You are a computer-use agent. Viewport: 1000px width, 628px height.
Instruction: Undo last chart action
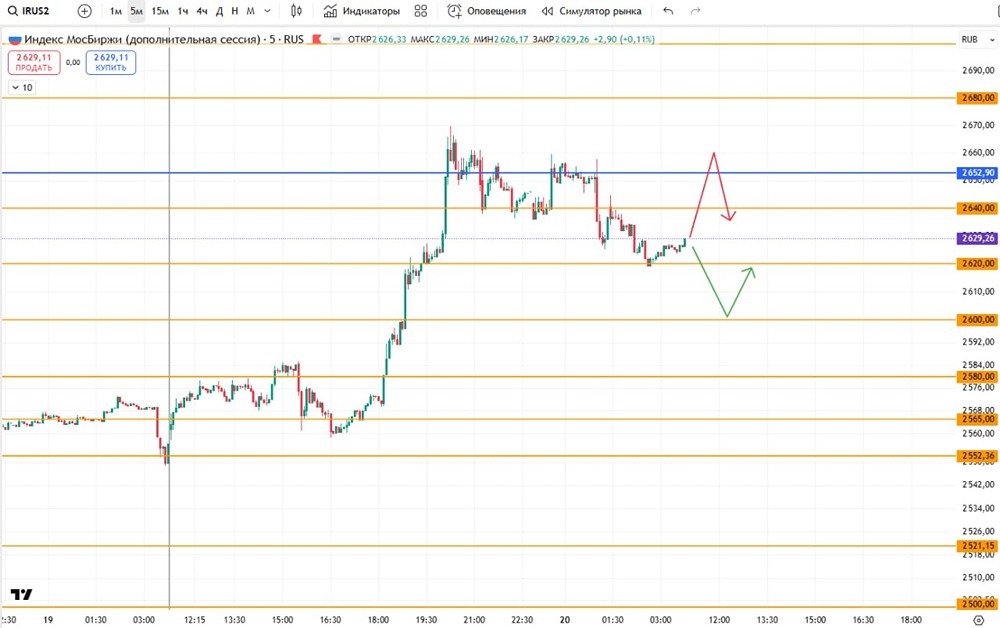(x=668, y=11)
